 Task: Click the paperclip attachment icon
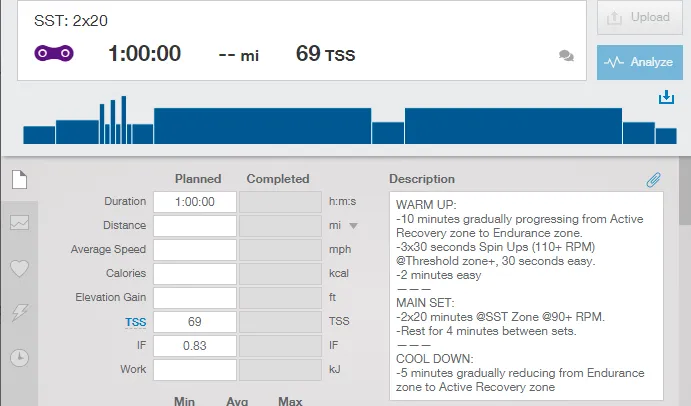click(x=654, y=179)
